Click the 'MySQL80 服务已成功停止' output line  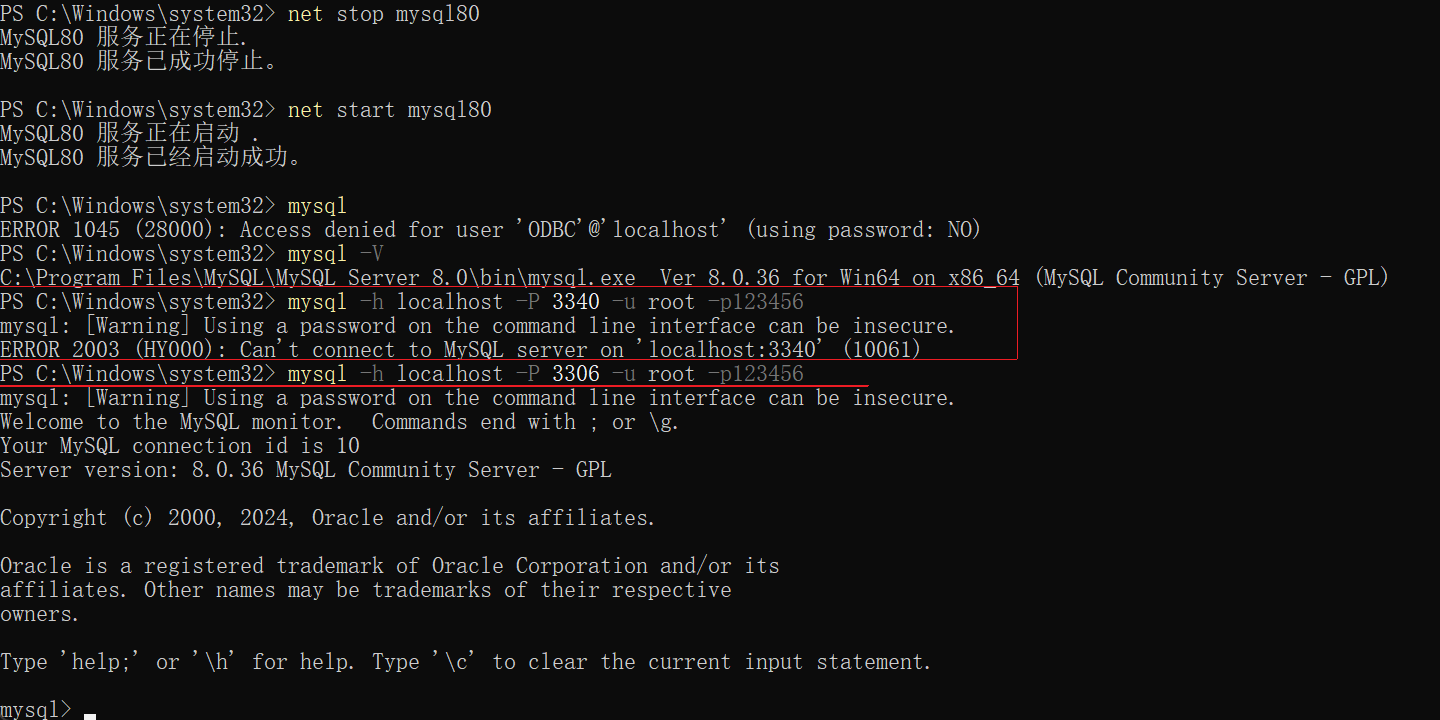(x=139, y=62)
